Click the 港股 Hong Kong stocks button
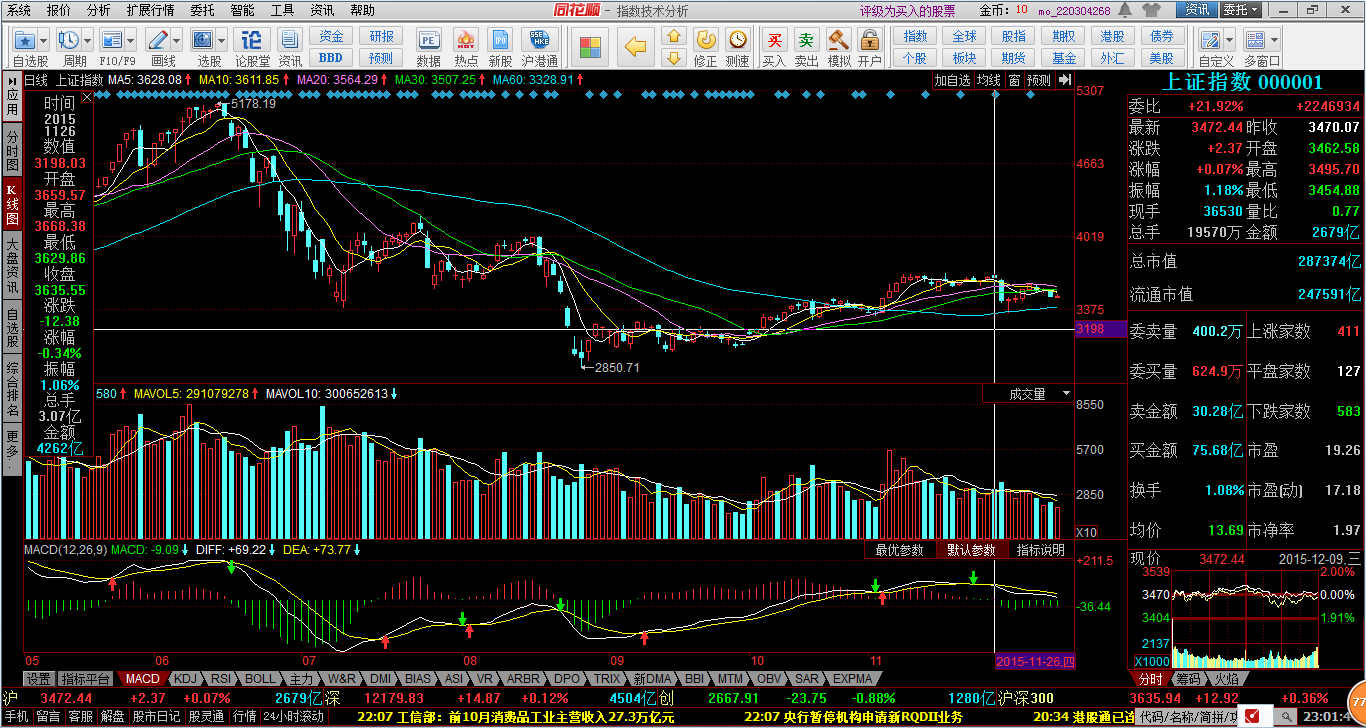The image size is (1366, 728). [1112, 36]
